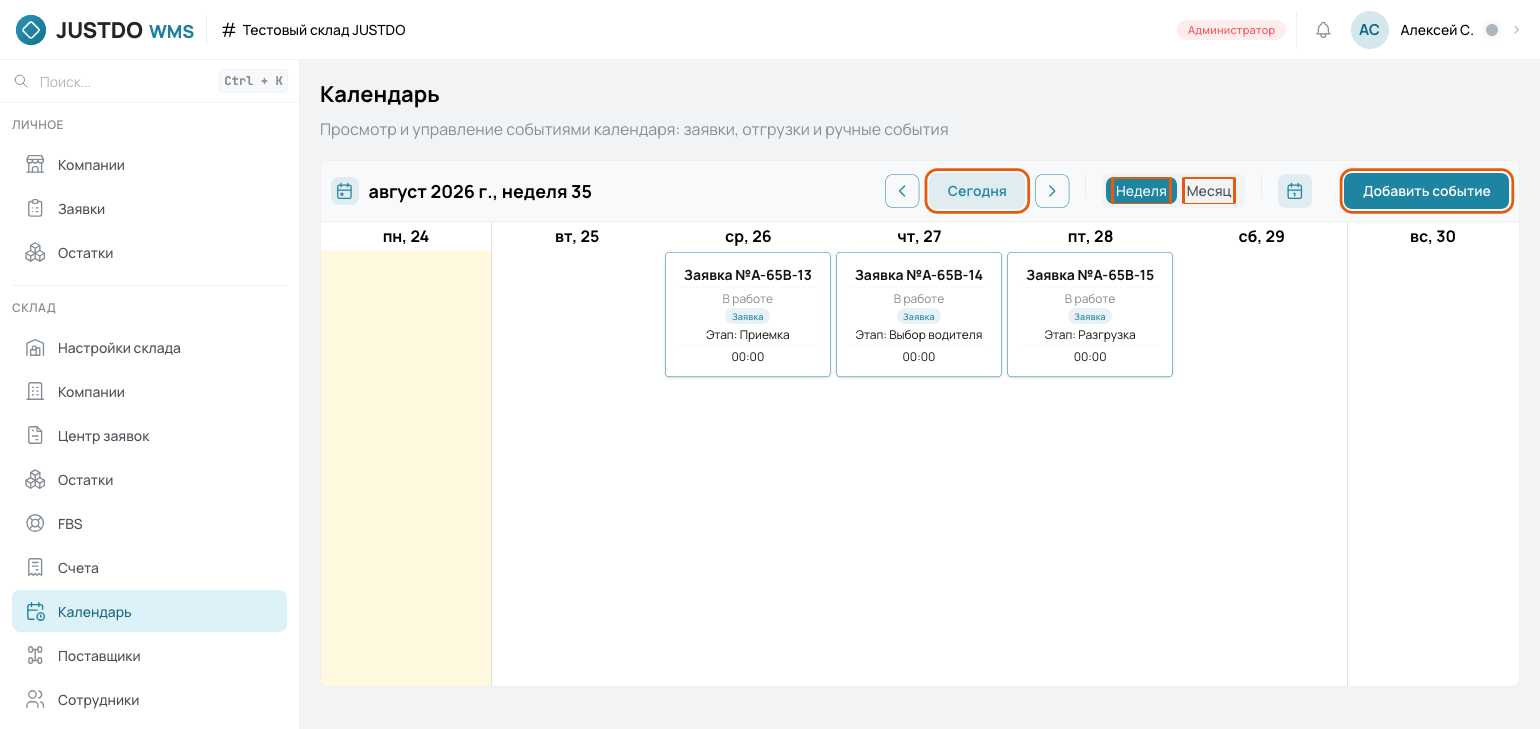Open notifications with the bell icon

click(x=1323, y=30)
